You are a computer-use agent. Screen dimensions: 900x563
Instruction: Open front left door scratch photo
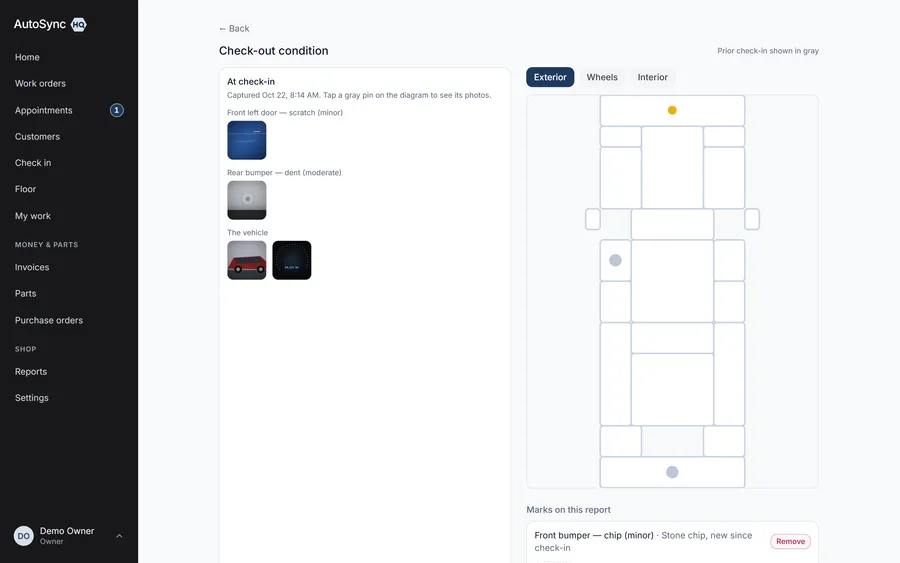coord(247,140)
